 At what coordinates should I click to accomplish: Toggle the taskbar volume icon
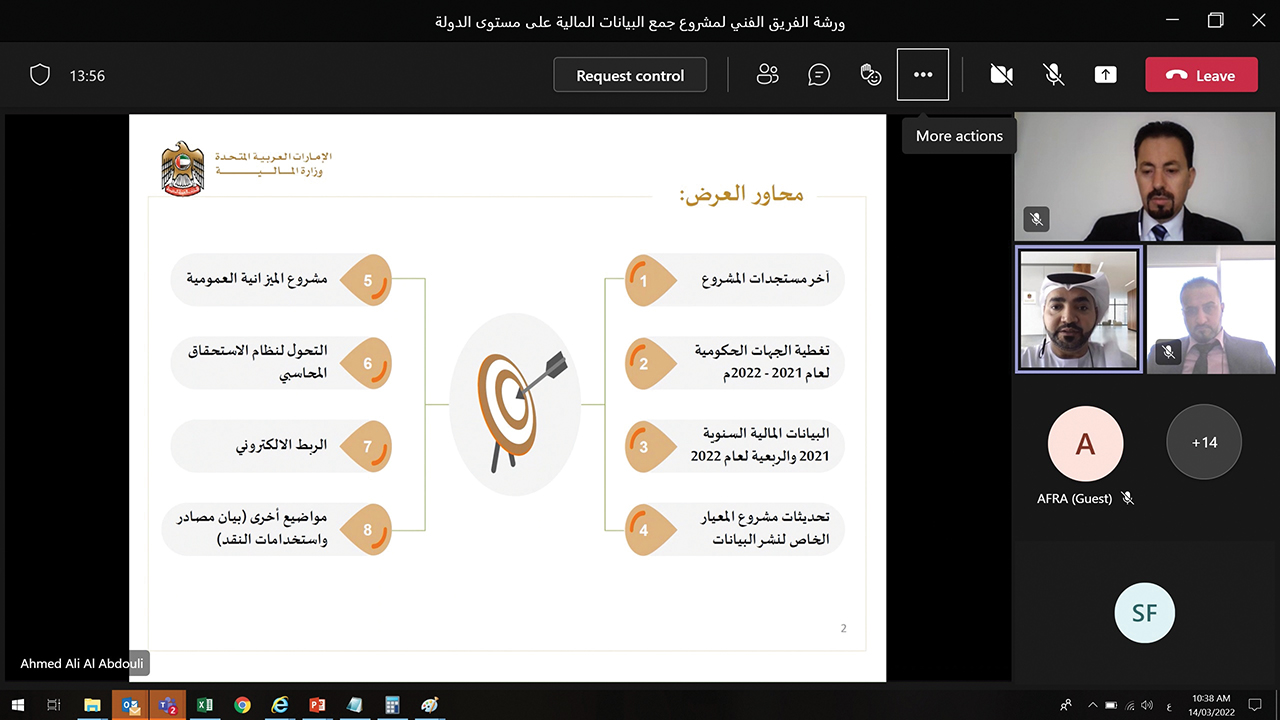pyautogui.click(x=1148, y=705)
